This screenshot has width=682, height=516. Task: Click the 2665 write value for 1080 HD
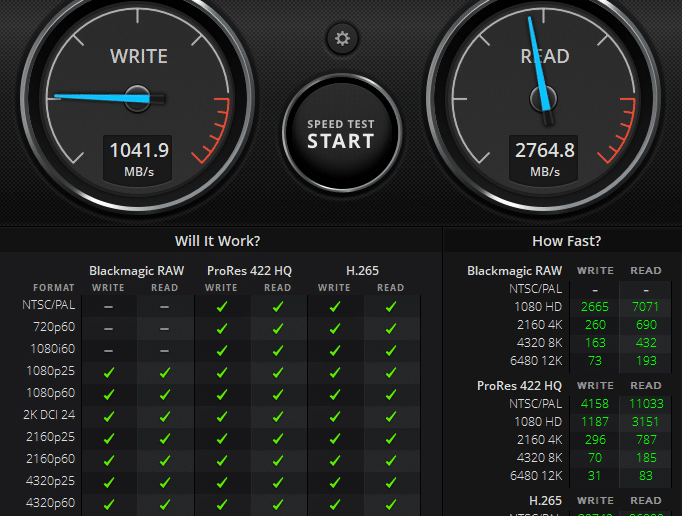pos(595,307)
